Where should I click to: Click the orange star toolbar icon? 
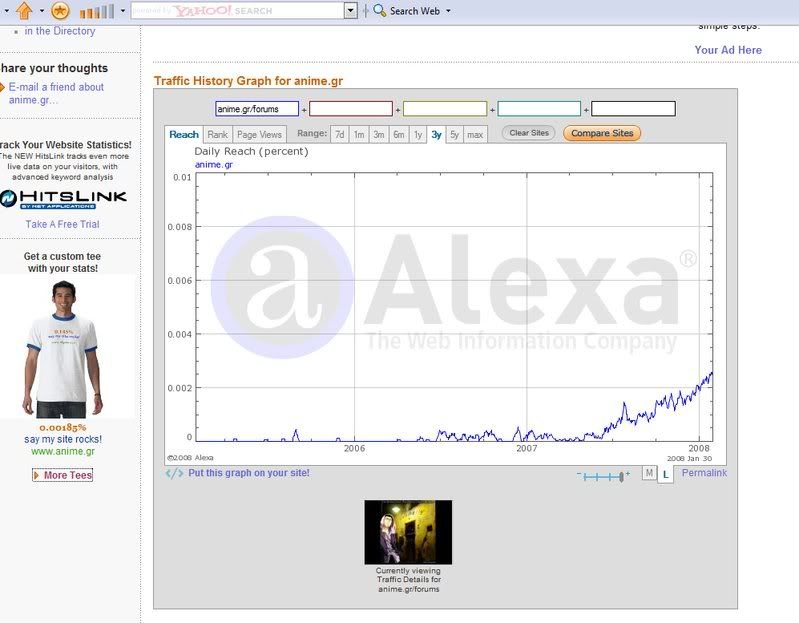point(60,11)
